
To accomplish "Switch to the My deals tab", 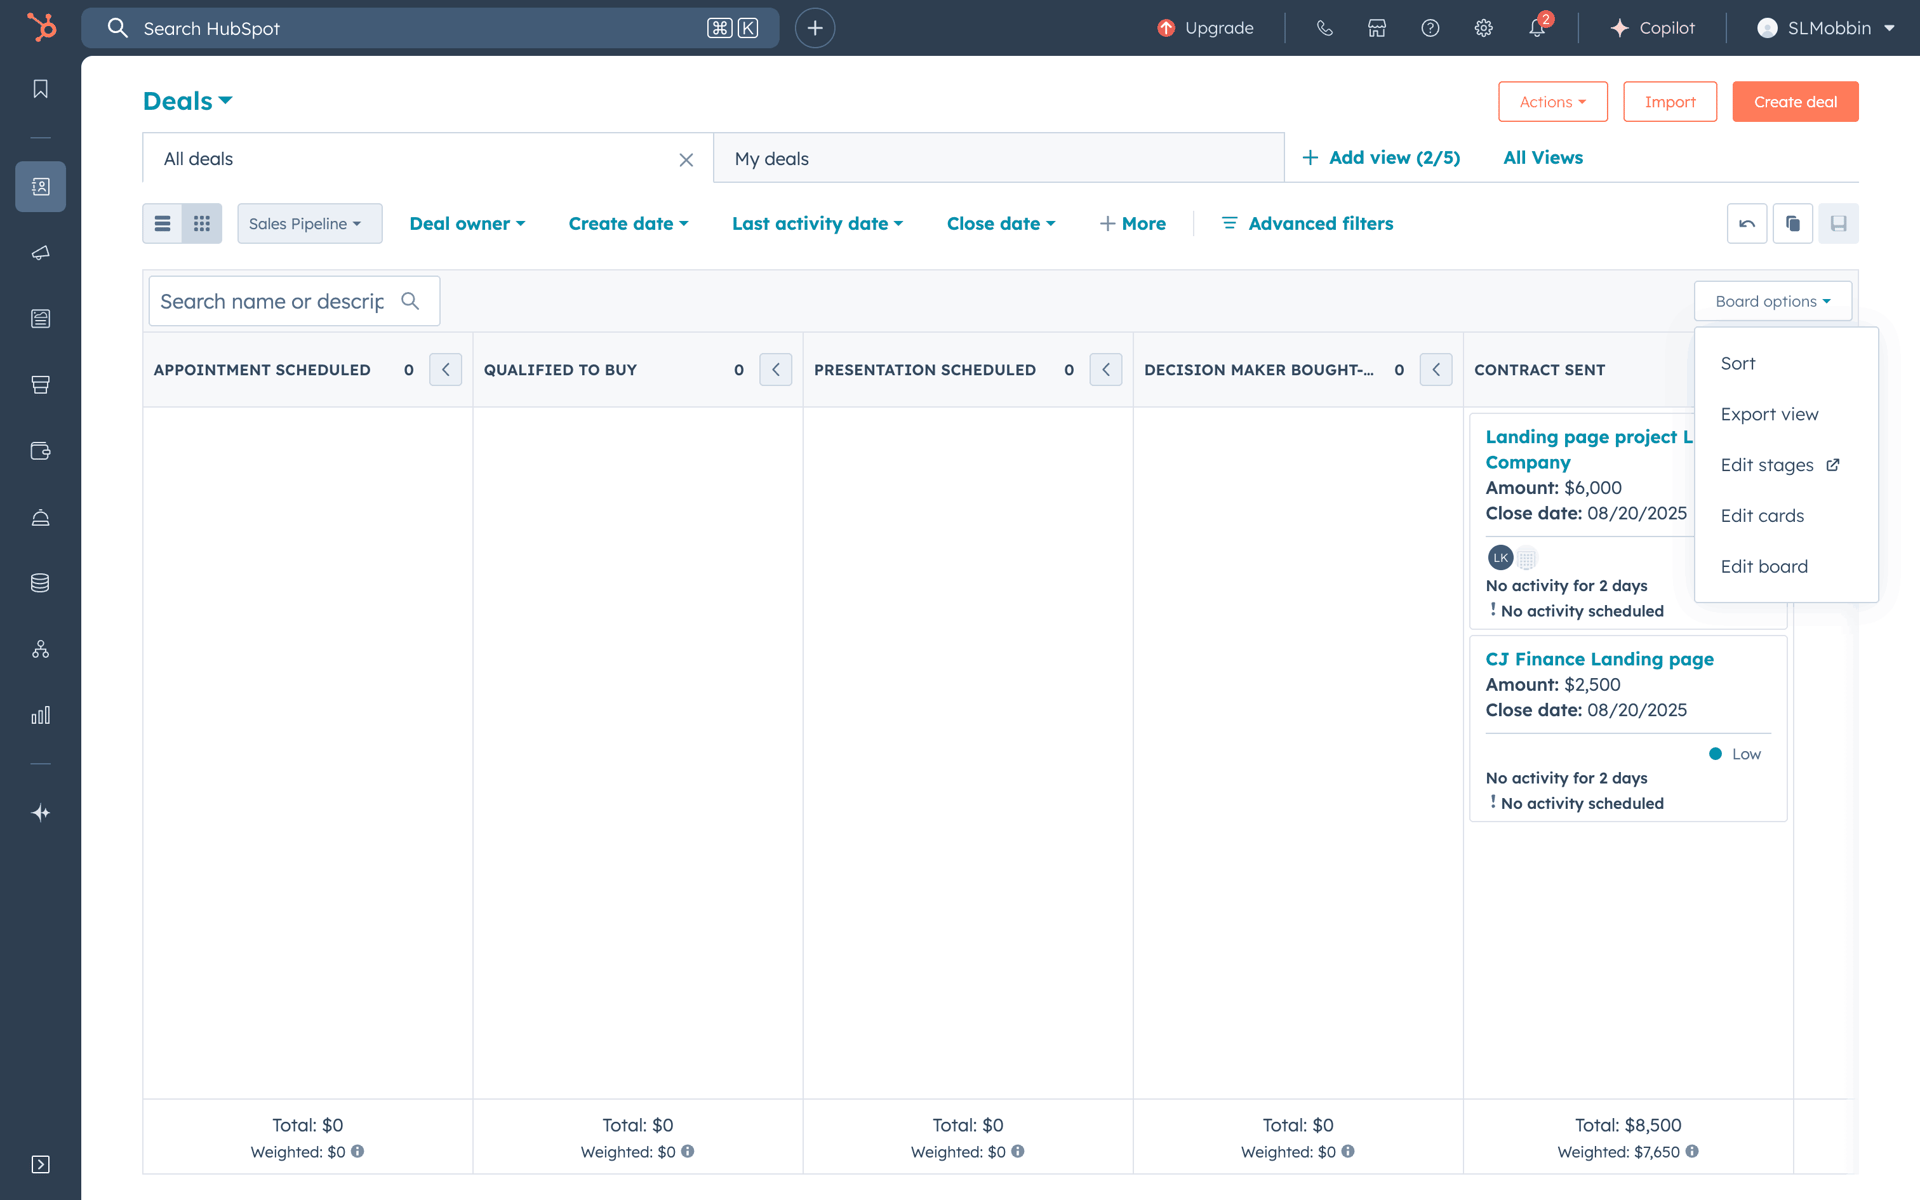I will click(x=998, y=158).
